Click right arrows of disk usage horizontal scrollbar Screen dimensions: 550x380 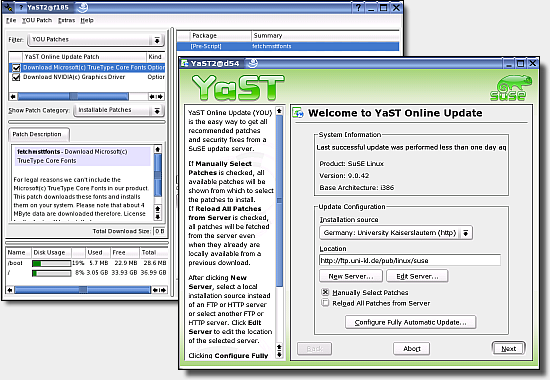click(159, 290)
